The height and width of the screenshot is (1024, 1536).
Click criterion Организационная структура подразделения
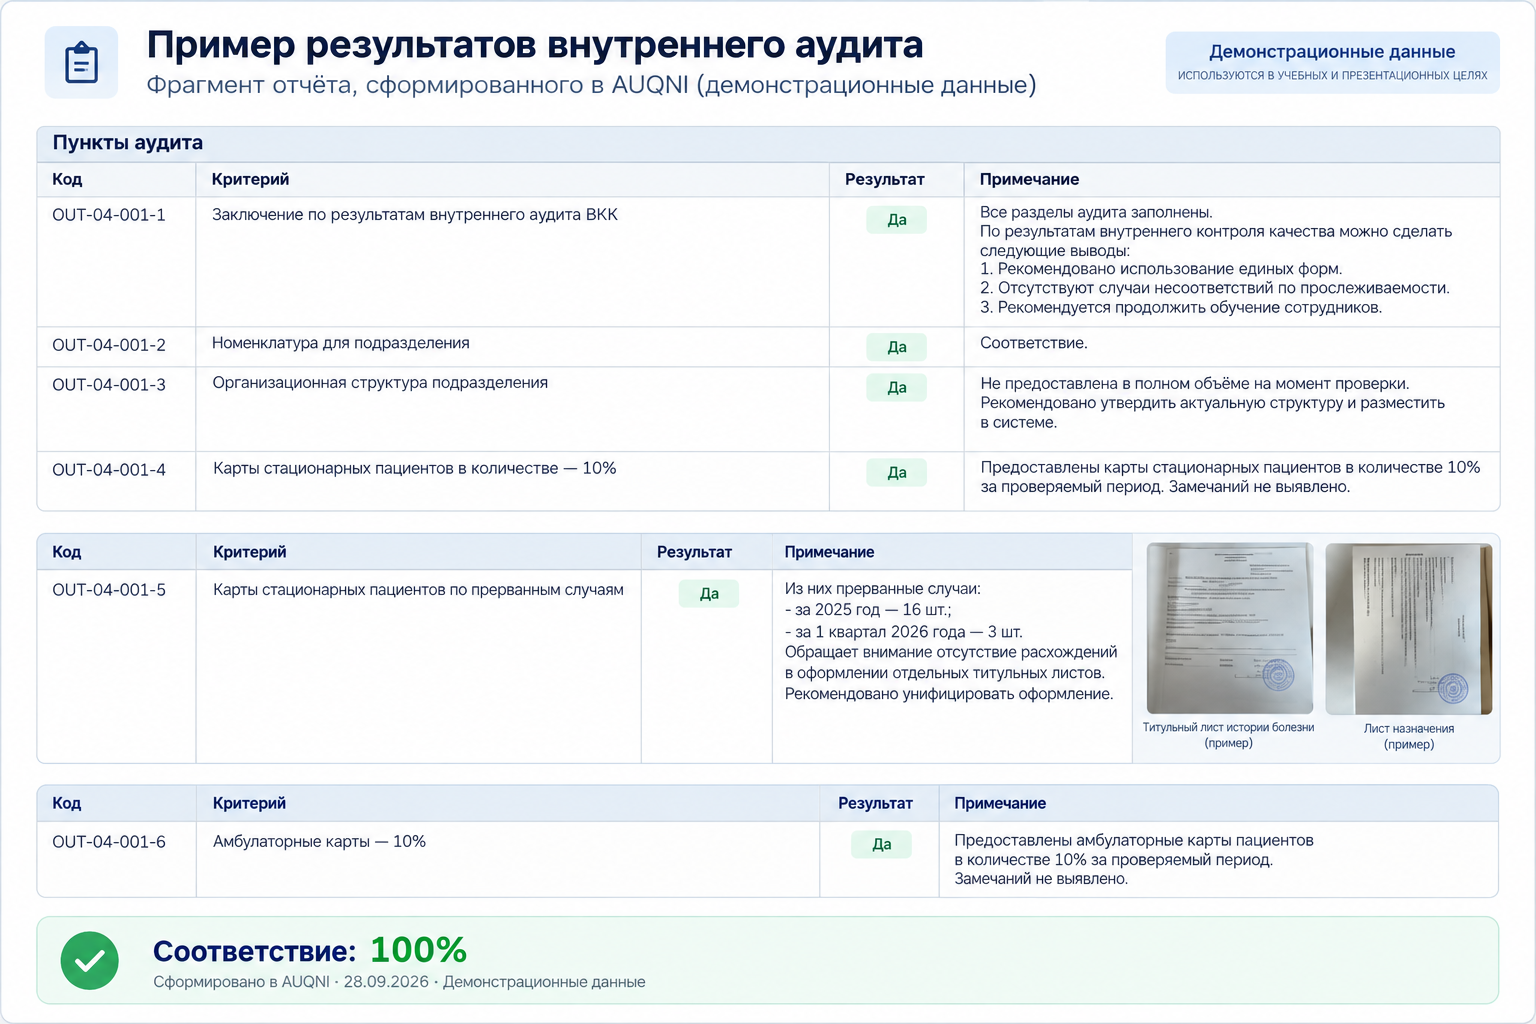click(x=380, y=383)
